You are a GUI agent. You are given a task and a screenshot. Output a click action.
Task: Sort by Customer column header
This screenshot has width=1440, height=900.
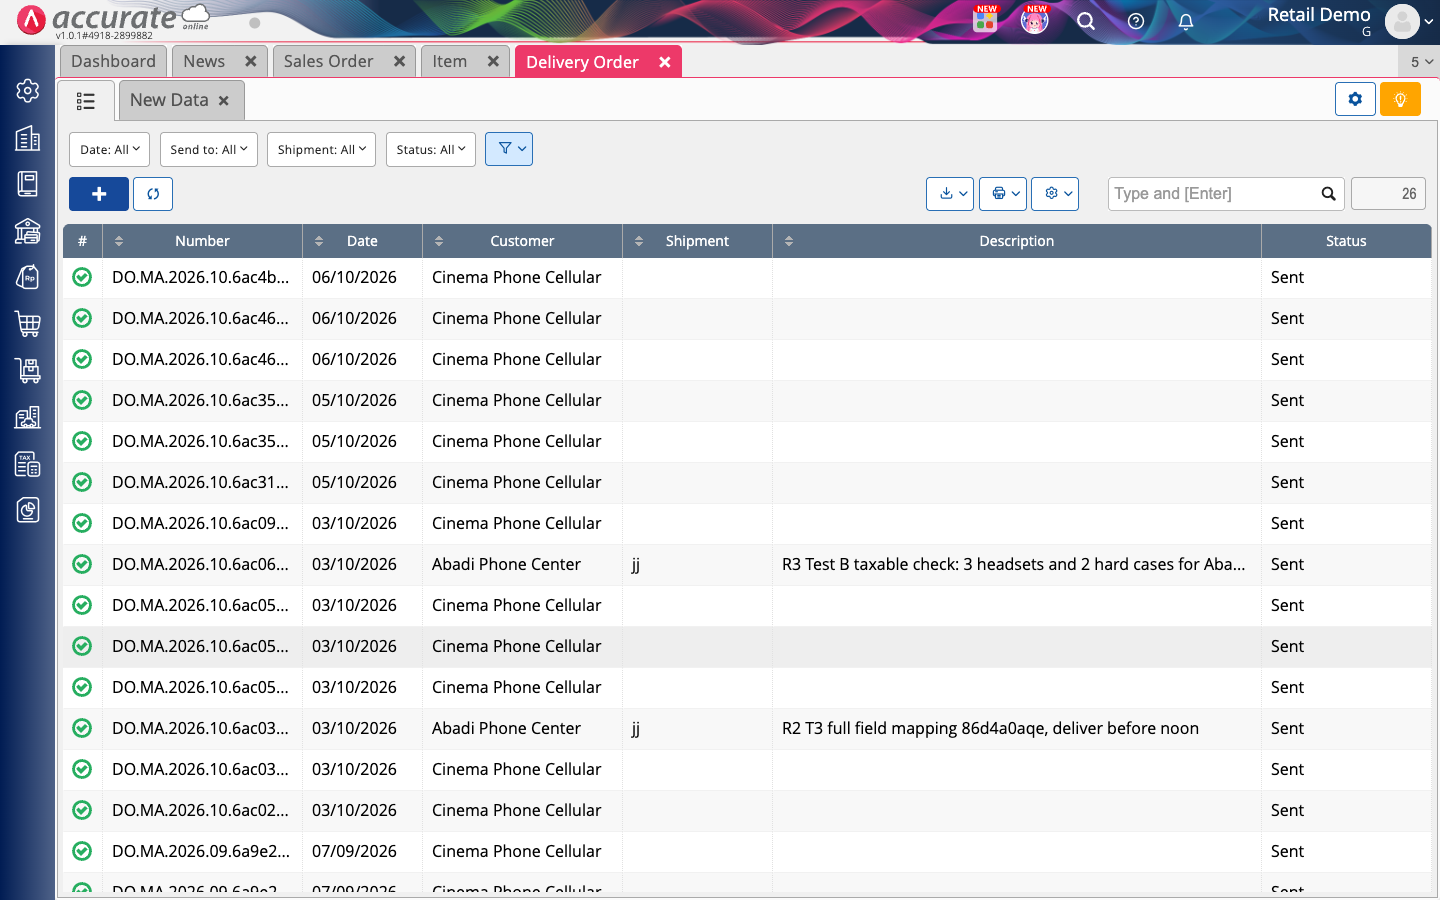pos(522,241)
